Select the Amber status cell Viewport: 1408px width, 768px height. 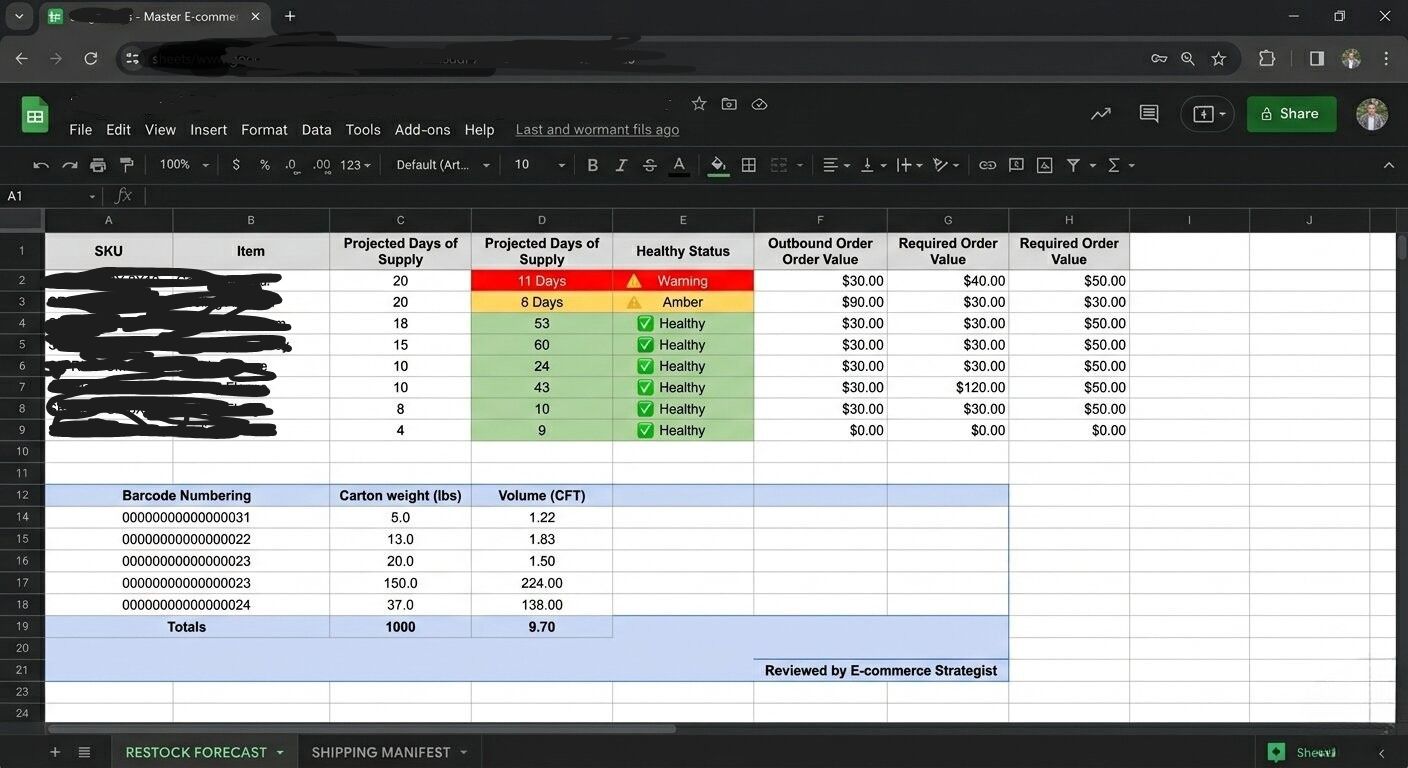point(683,302)
